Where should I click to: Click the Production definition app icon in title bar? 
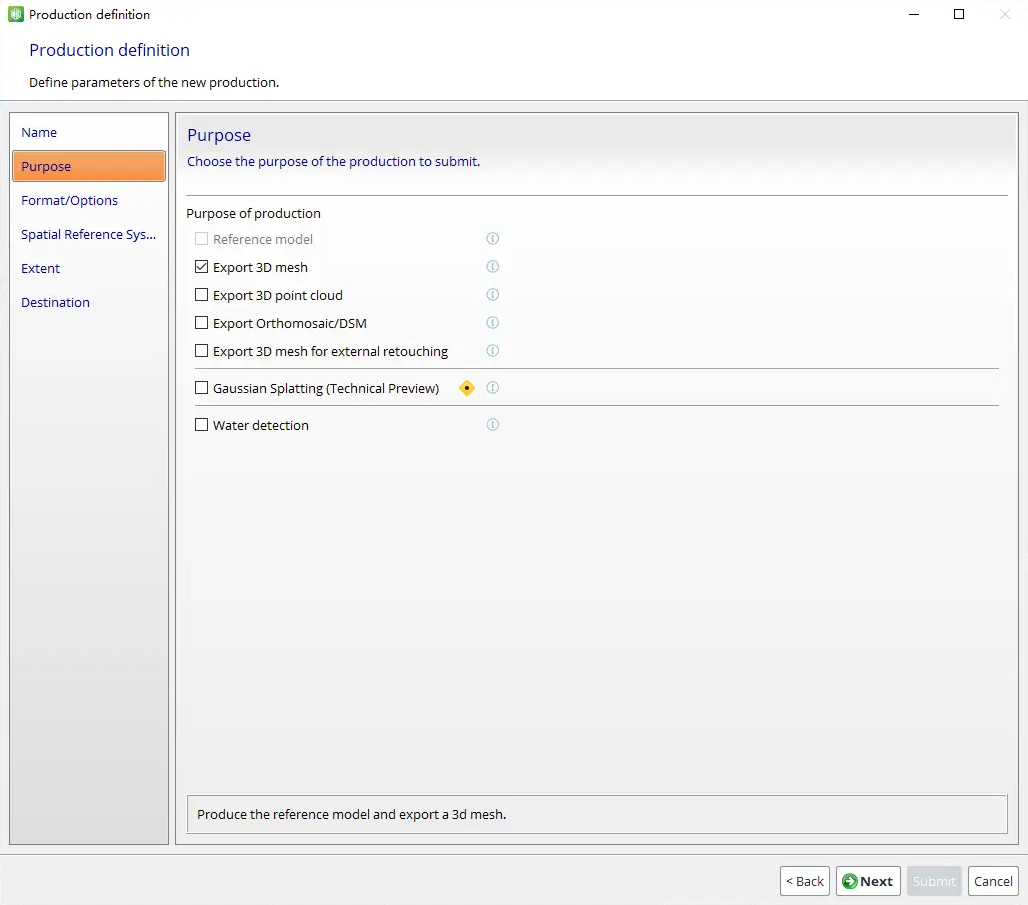16,14
